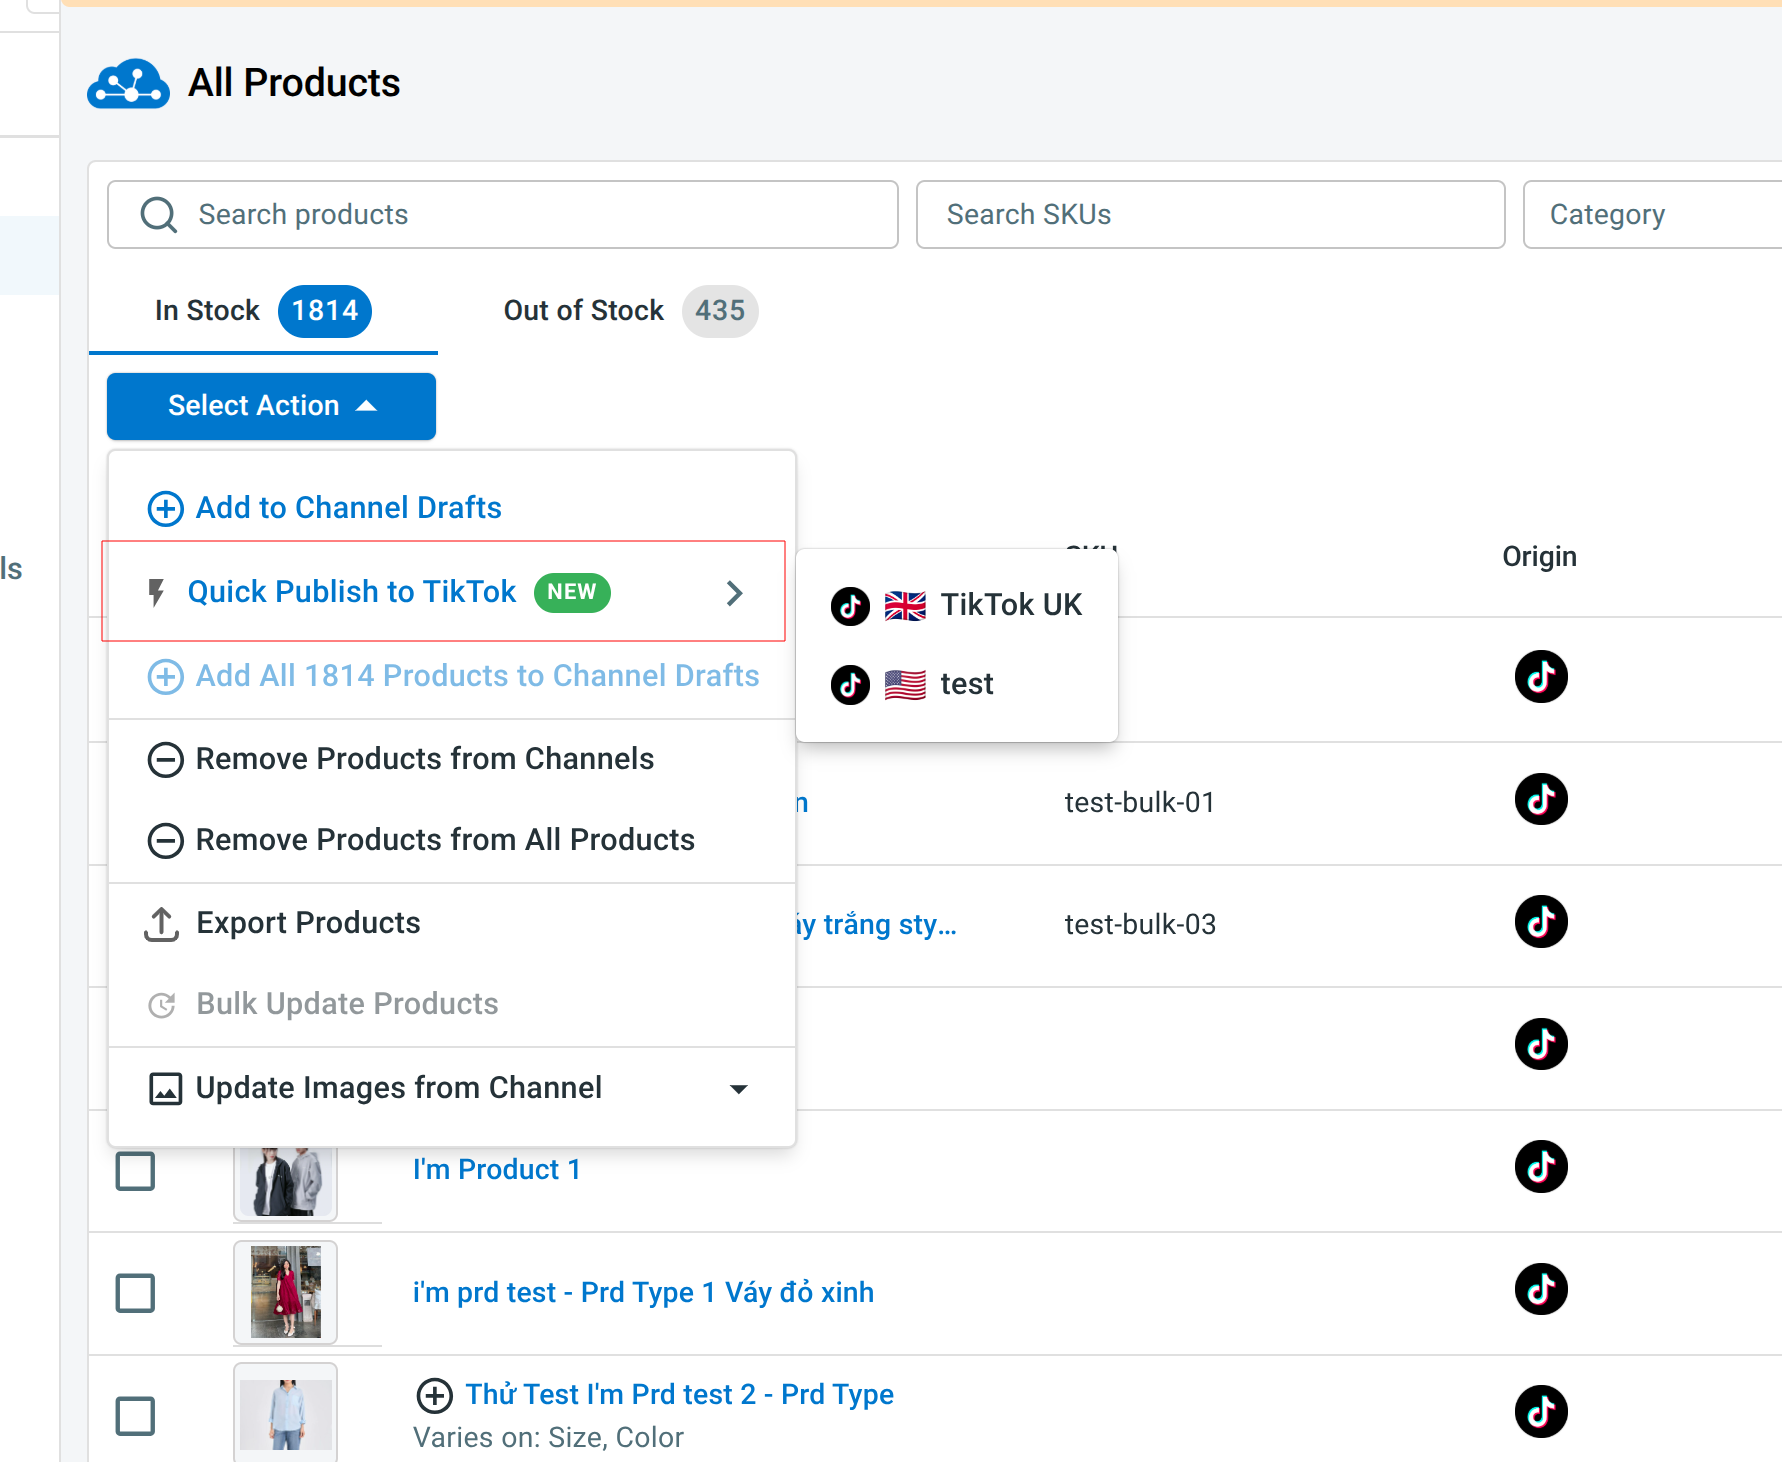
Task: Click the SKU cell test-bulk-01
Action: (x=1139, y=803)
